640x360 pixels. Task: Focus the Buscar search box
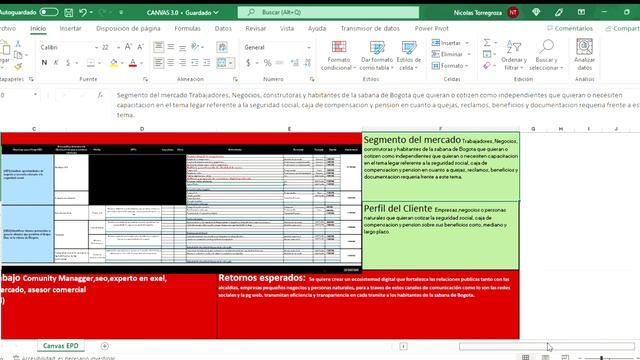tap(328, 12)
